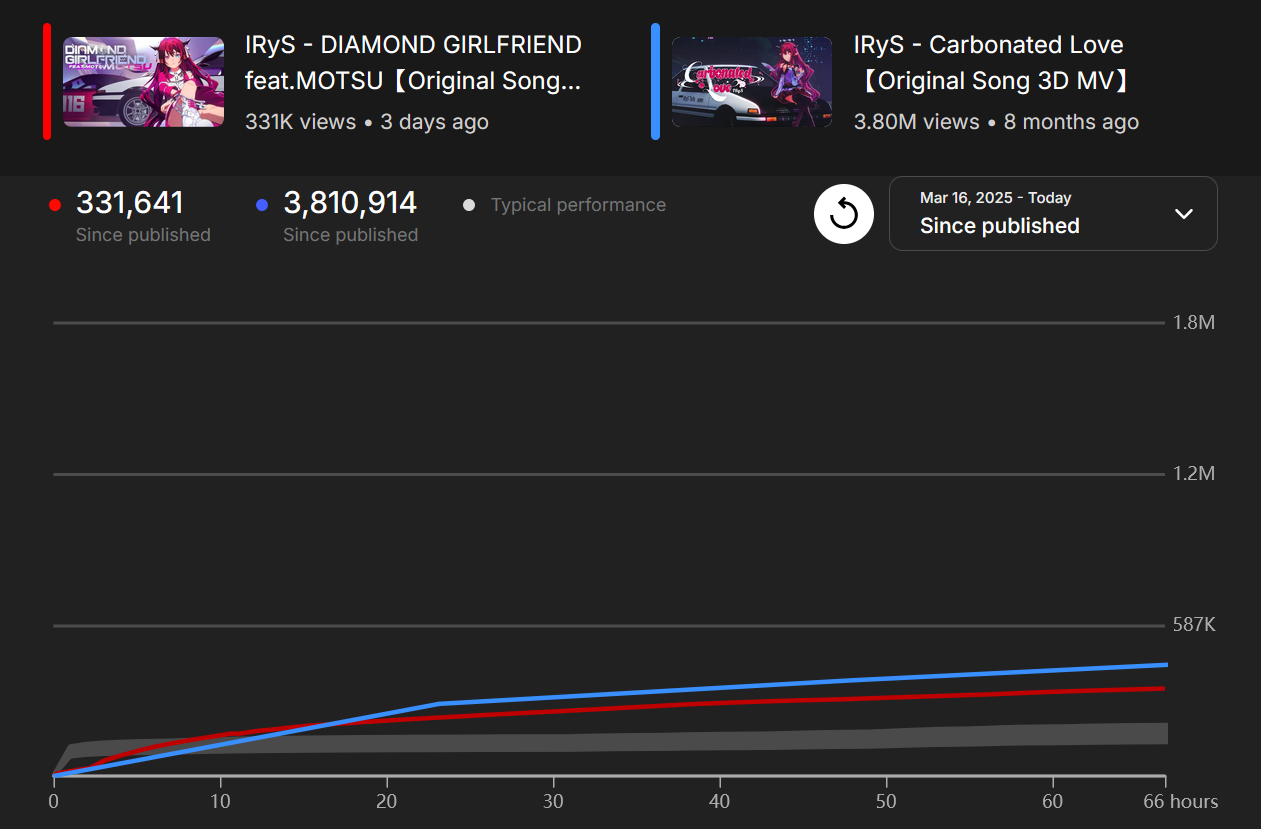1261x829 pixels.
Task: Click the 20 hour x-axis tick label
Action: coord(387,802)
